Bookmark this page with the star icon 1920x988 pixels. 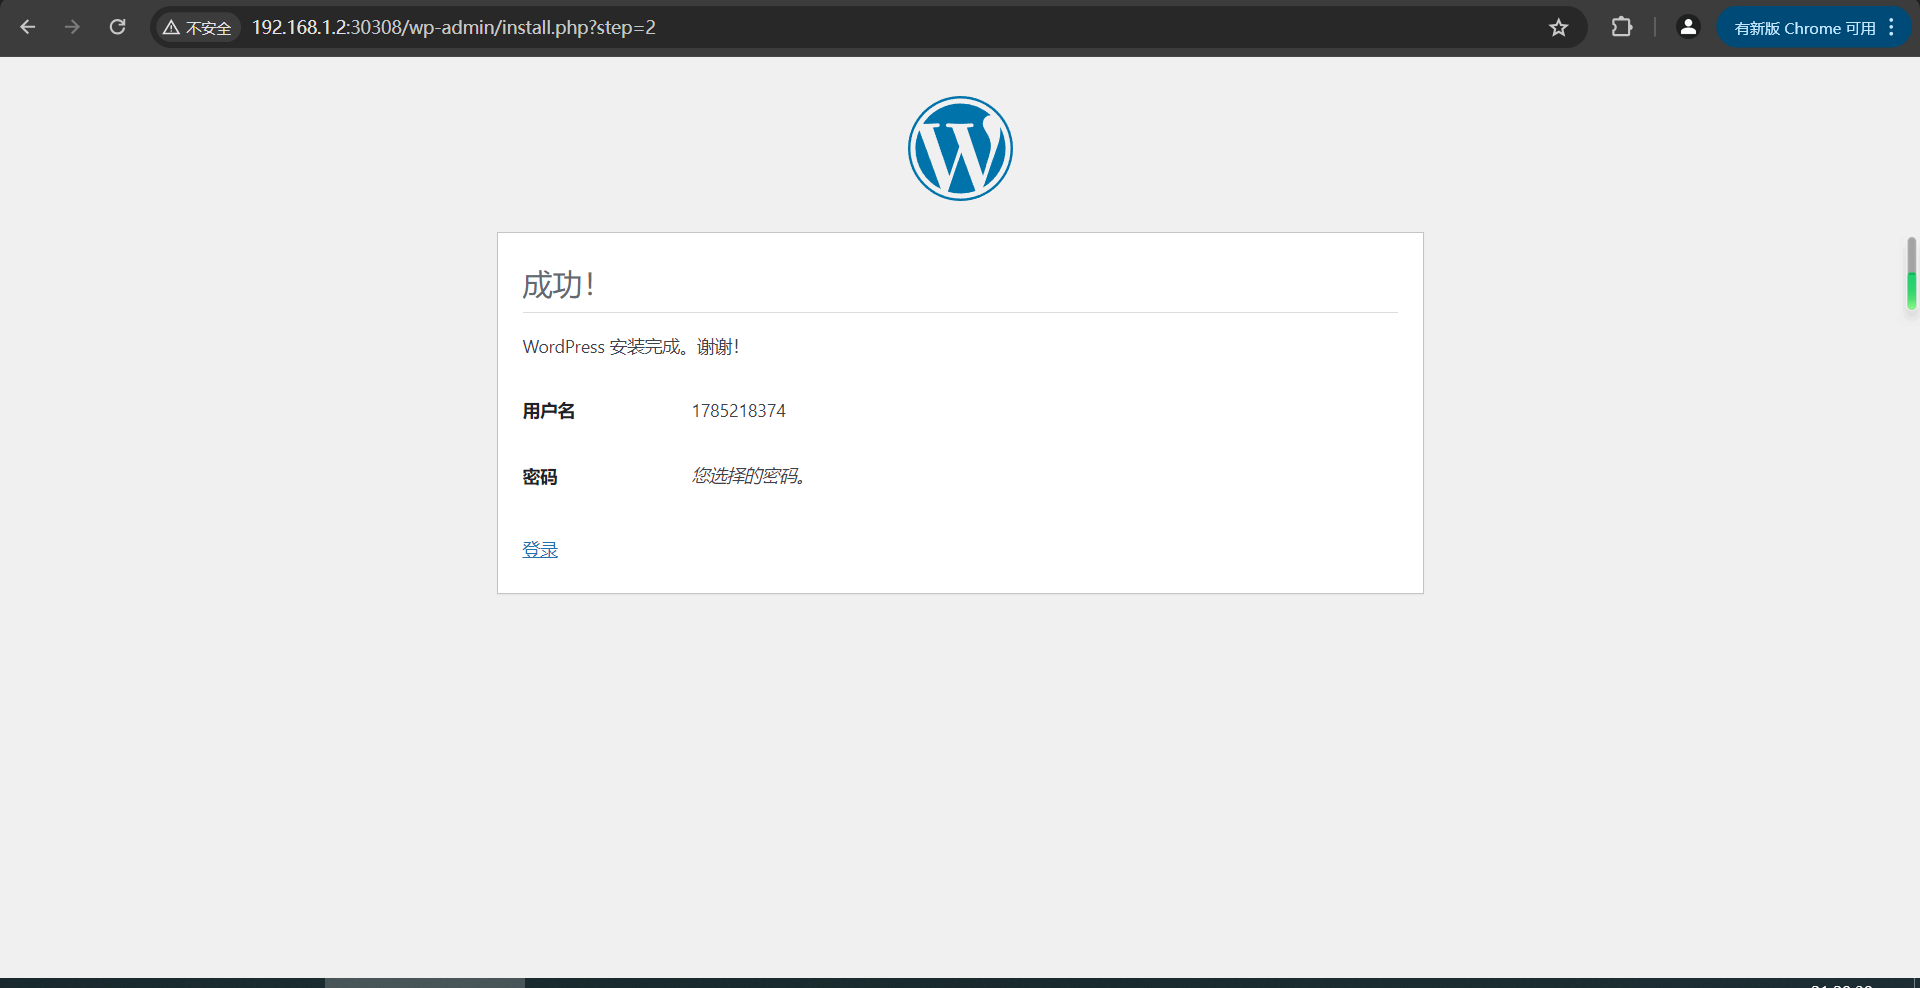click(x=1558, y=27)
